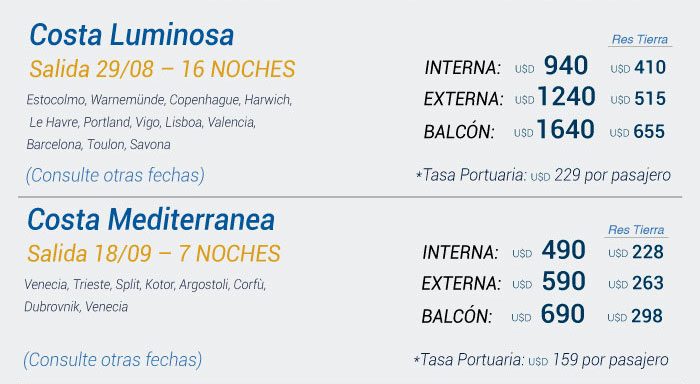Viewport: 700px width, 384px height.
Task: Select Salida 18/09 – 7 NOCHES text
Action: click(x=154, y=253)
